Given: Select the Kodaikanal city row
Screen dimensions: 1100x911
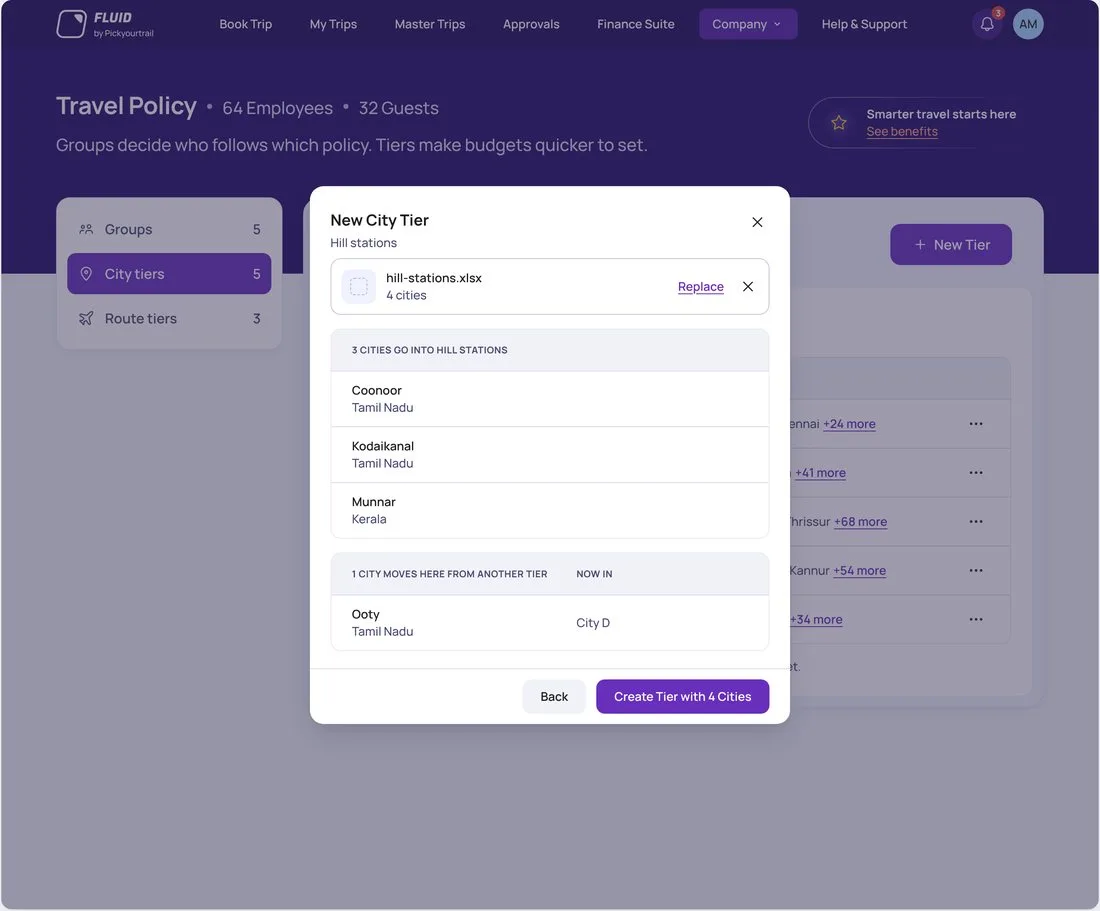Looking at the screenshot, I should point(549,454).
